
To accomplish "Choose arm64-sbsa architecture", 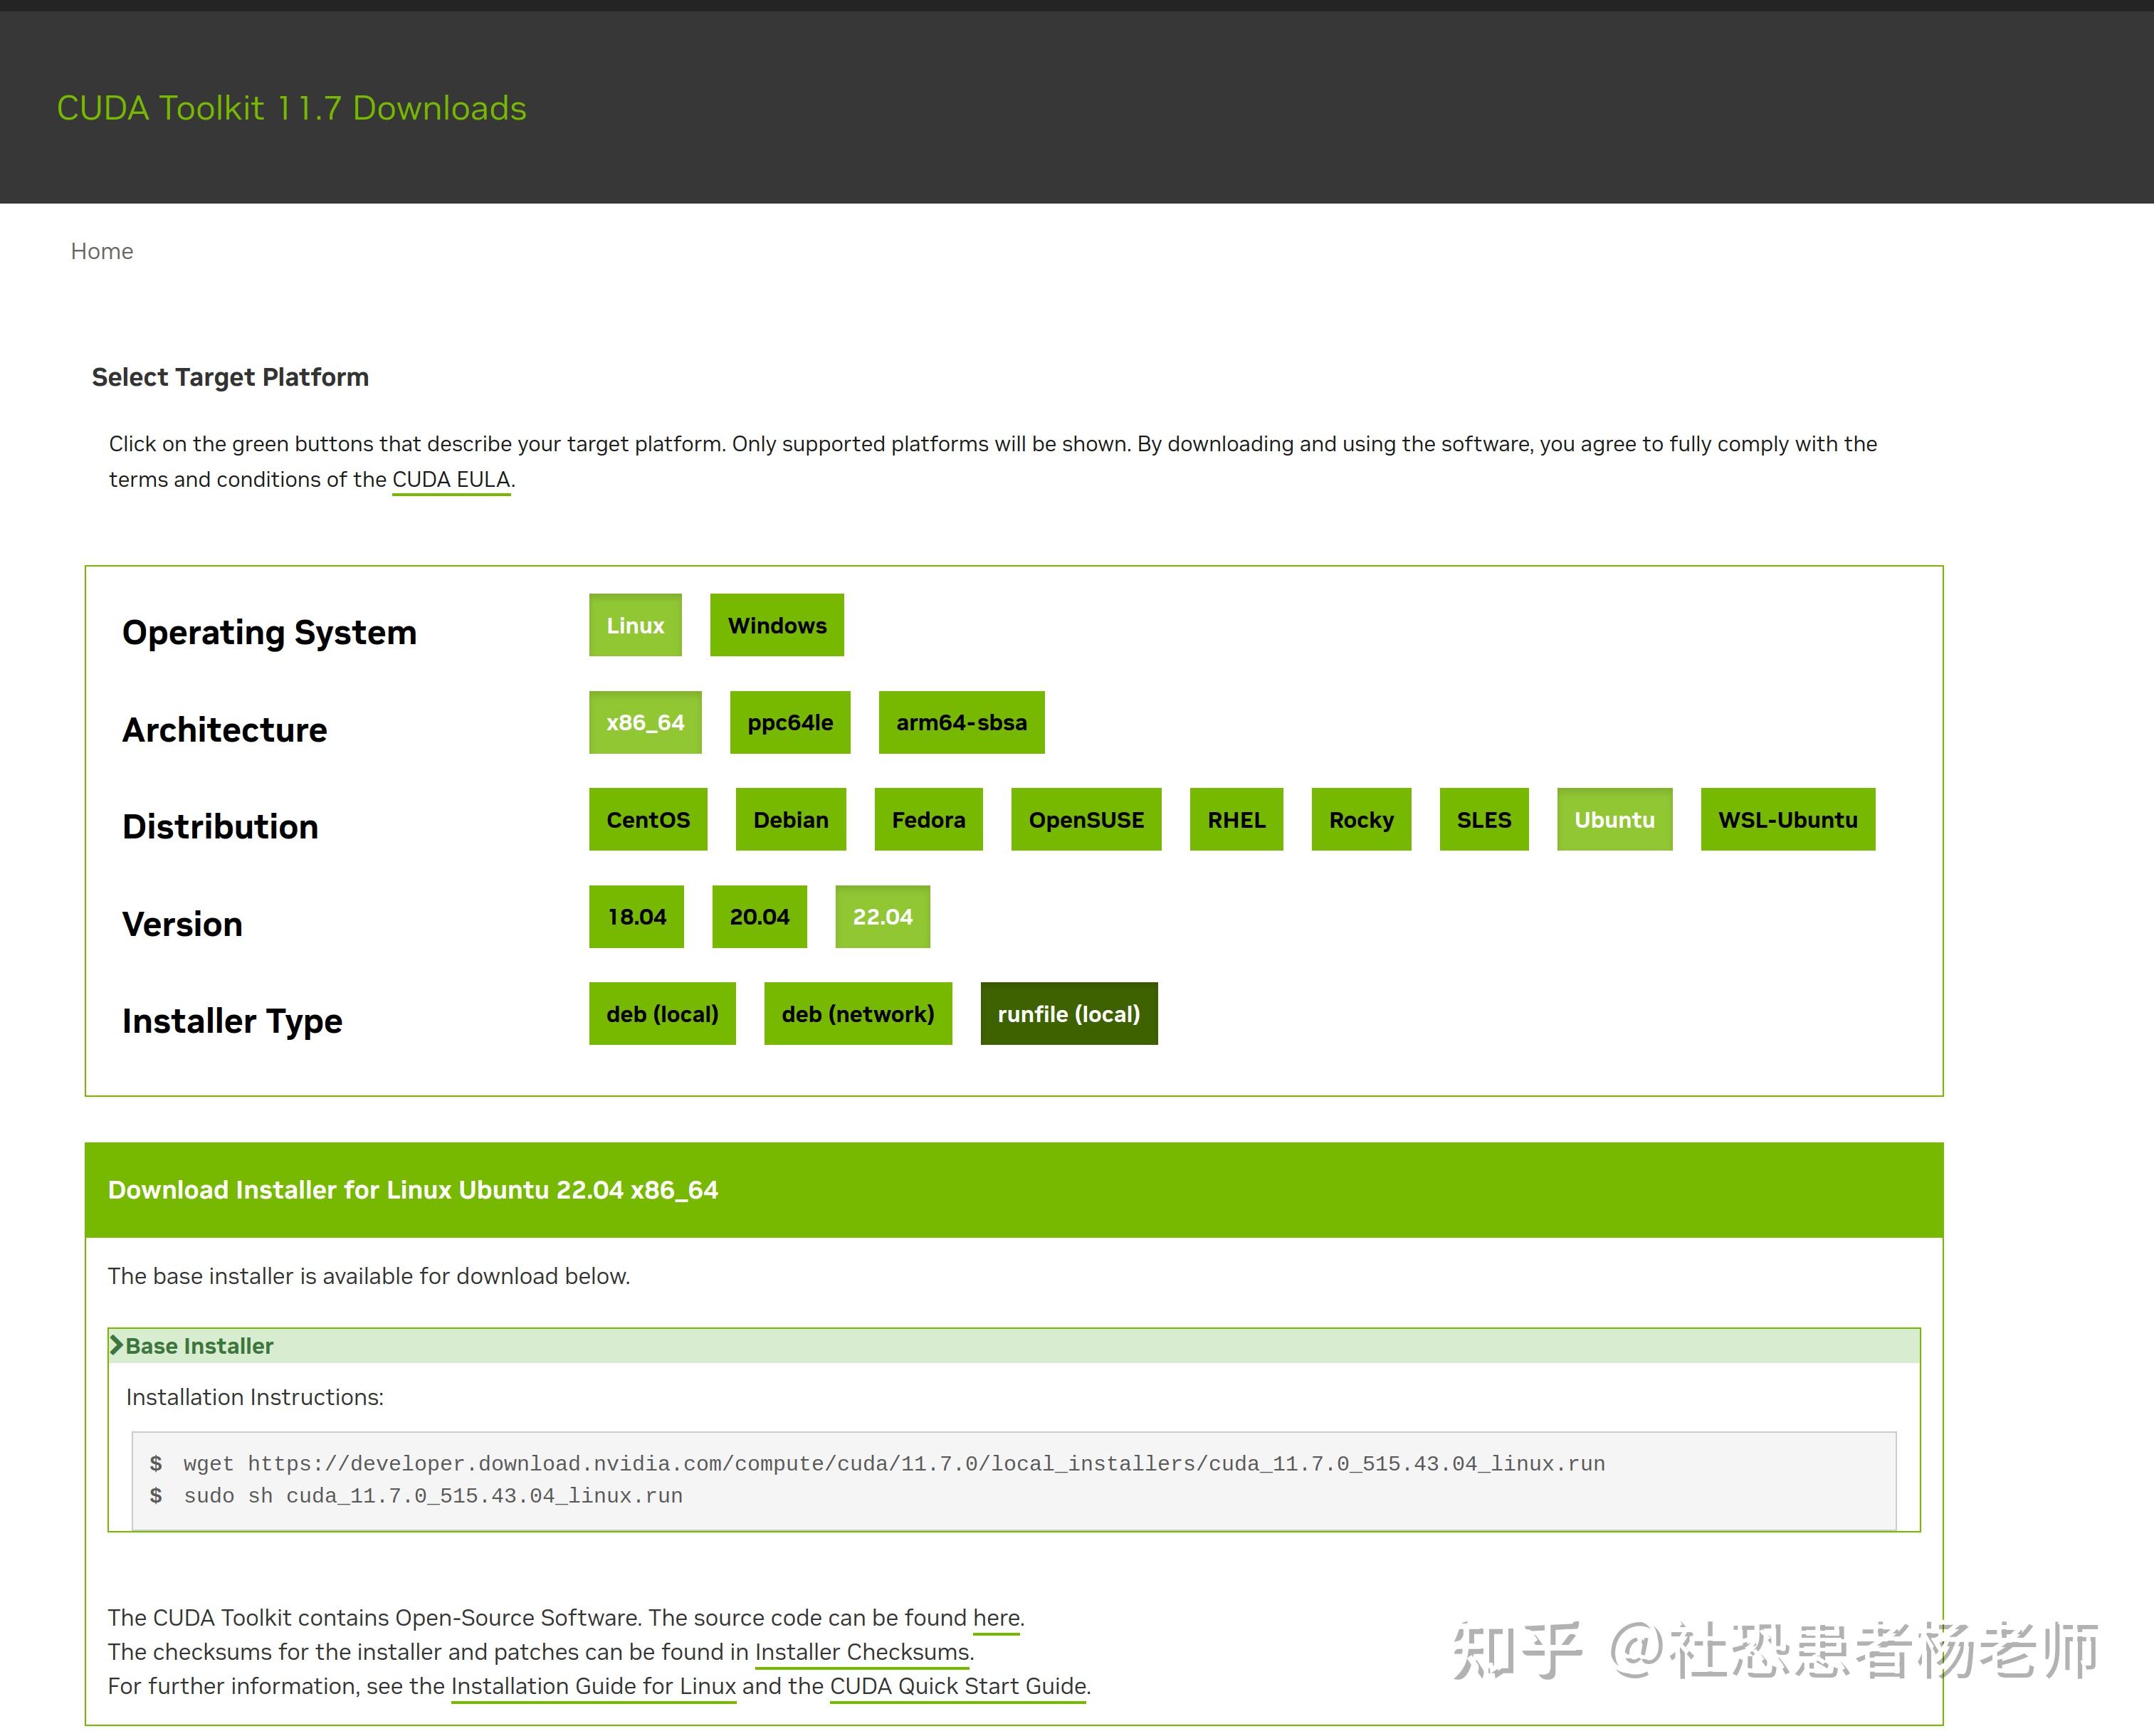I will (x=960, y=722).
